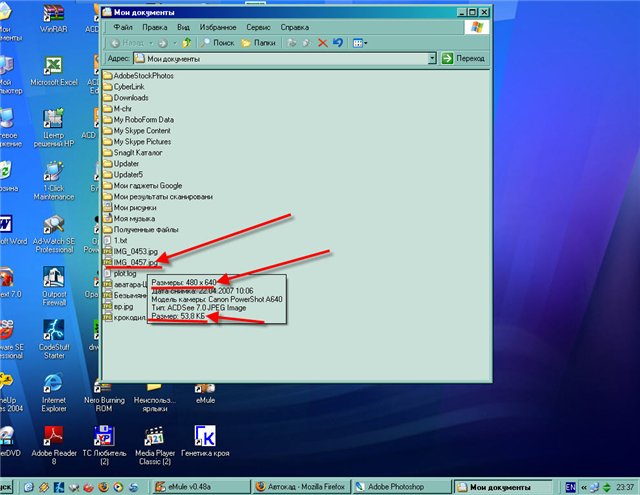Screen dimensions: 640x495
Task: Open the Файл menu
Action: 123,27
